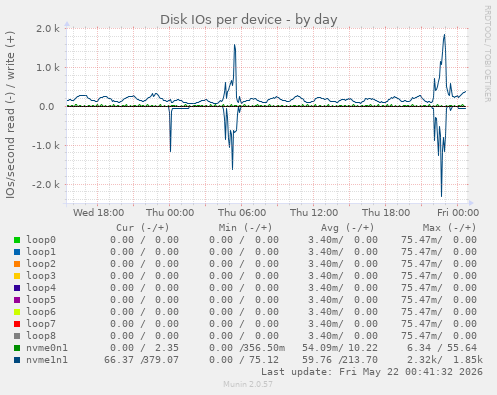Click the Last update timestamp line
This screenshot has width=497, height=395.
click(372, 372)
